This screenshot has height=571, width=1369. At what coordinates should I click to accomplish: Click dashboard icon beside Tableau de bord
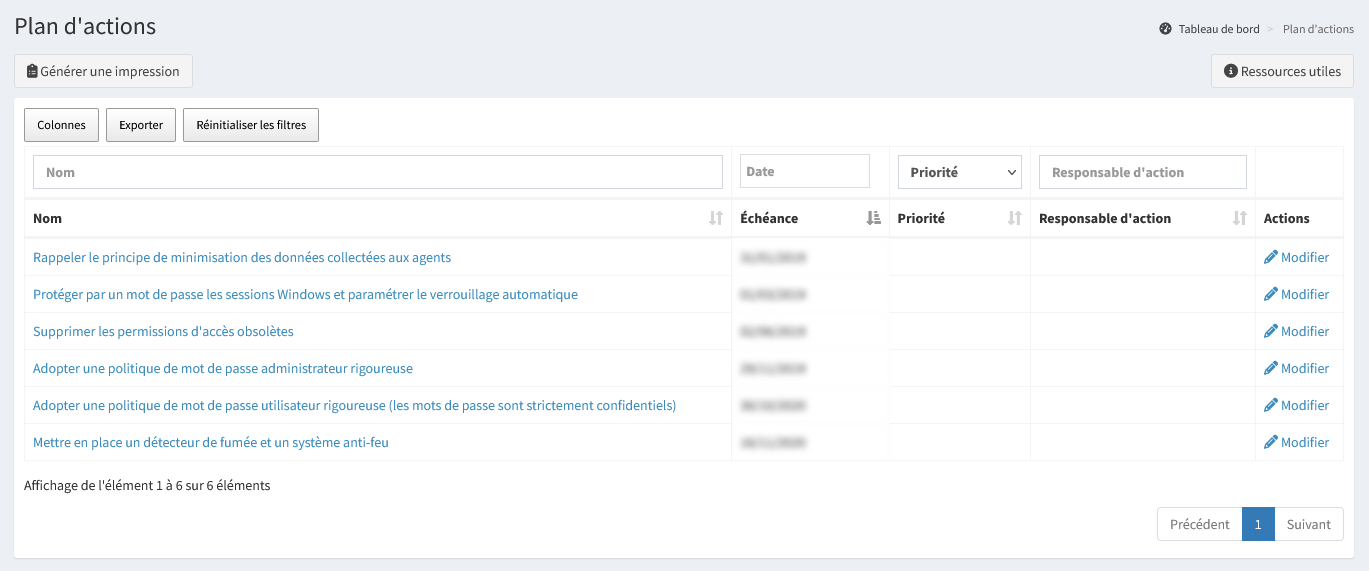point(1165,29)
